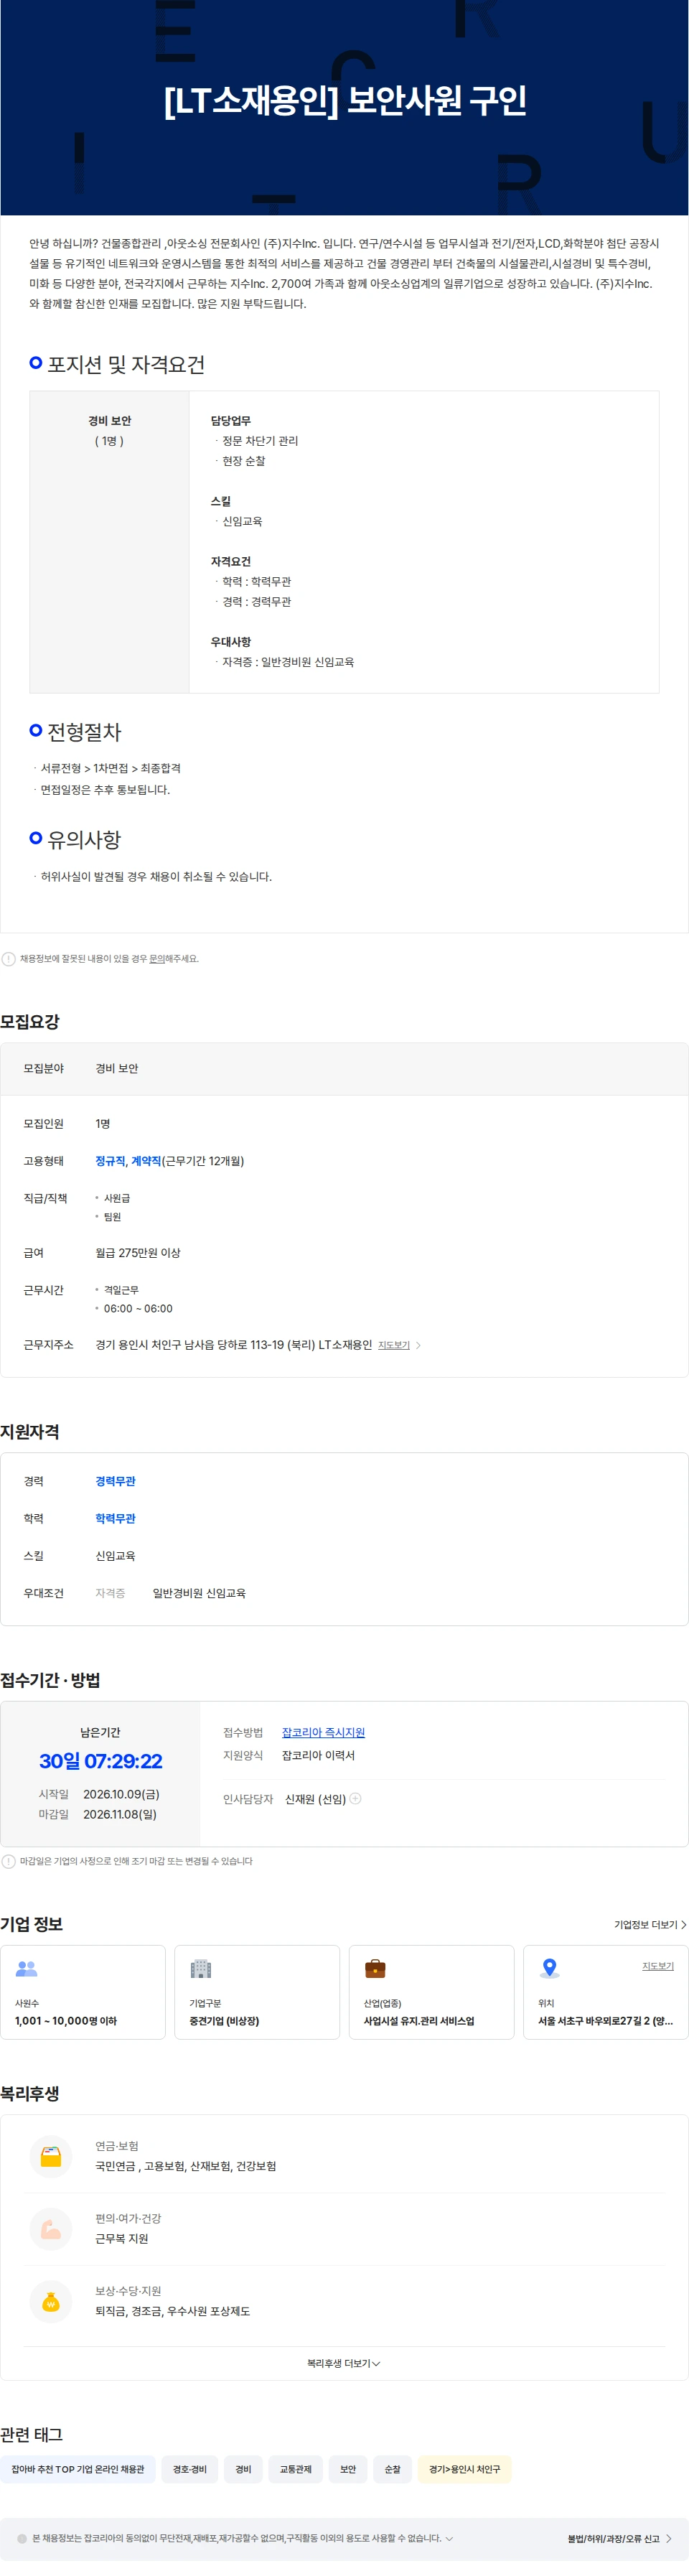Click the 기업구분 중견기업 card
Image resolution: width=689 pixels, height=2576 pixels.
click(x=257, y=1992)
